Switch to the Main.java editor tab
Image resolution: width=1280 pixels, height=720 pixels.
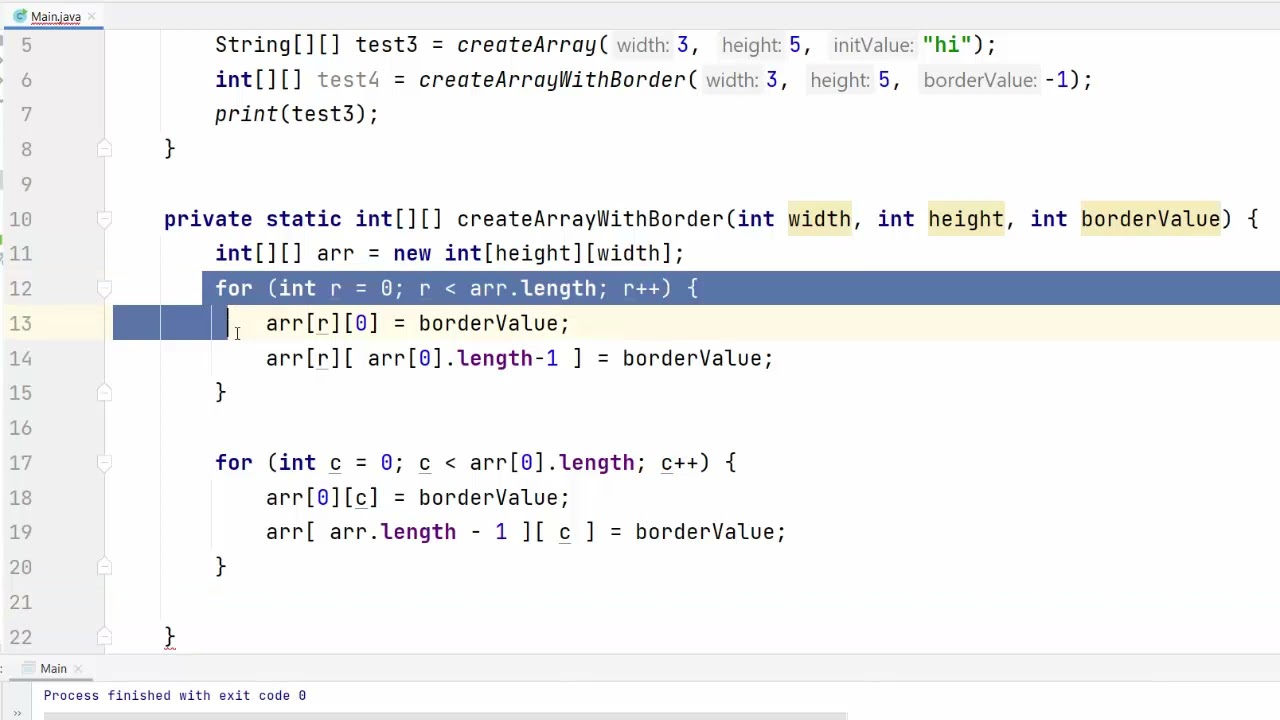[x=55, y=17]
